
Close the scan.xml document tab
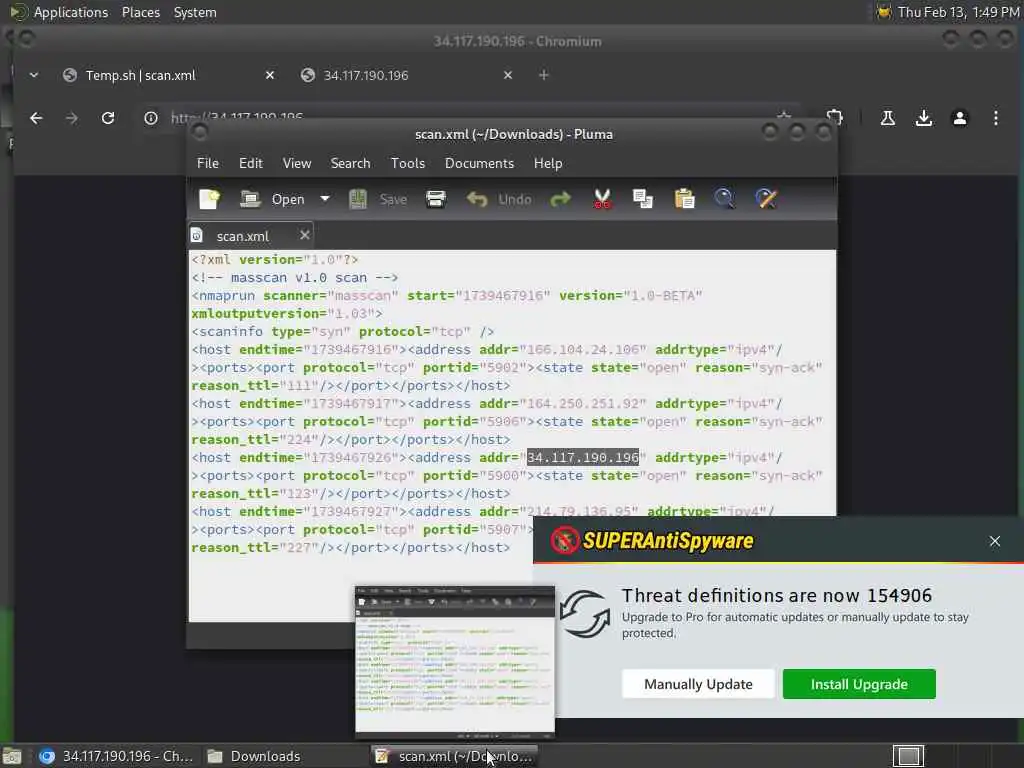(304, 235)
